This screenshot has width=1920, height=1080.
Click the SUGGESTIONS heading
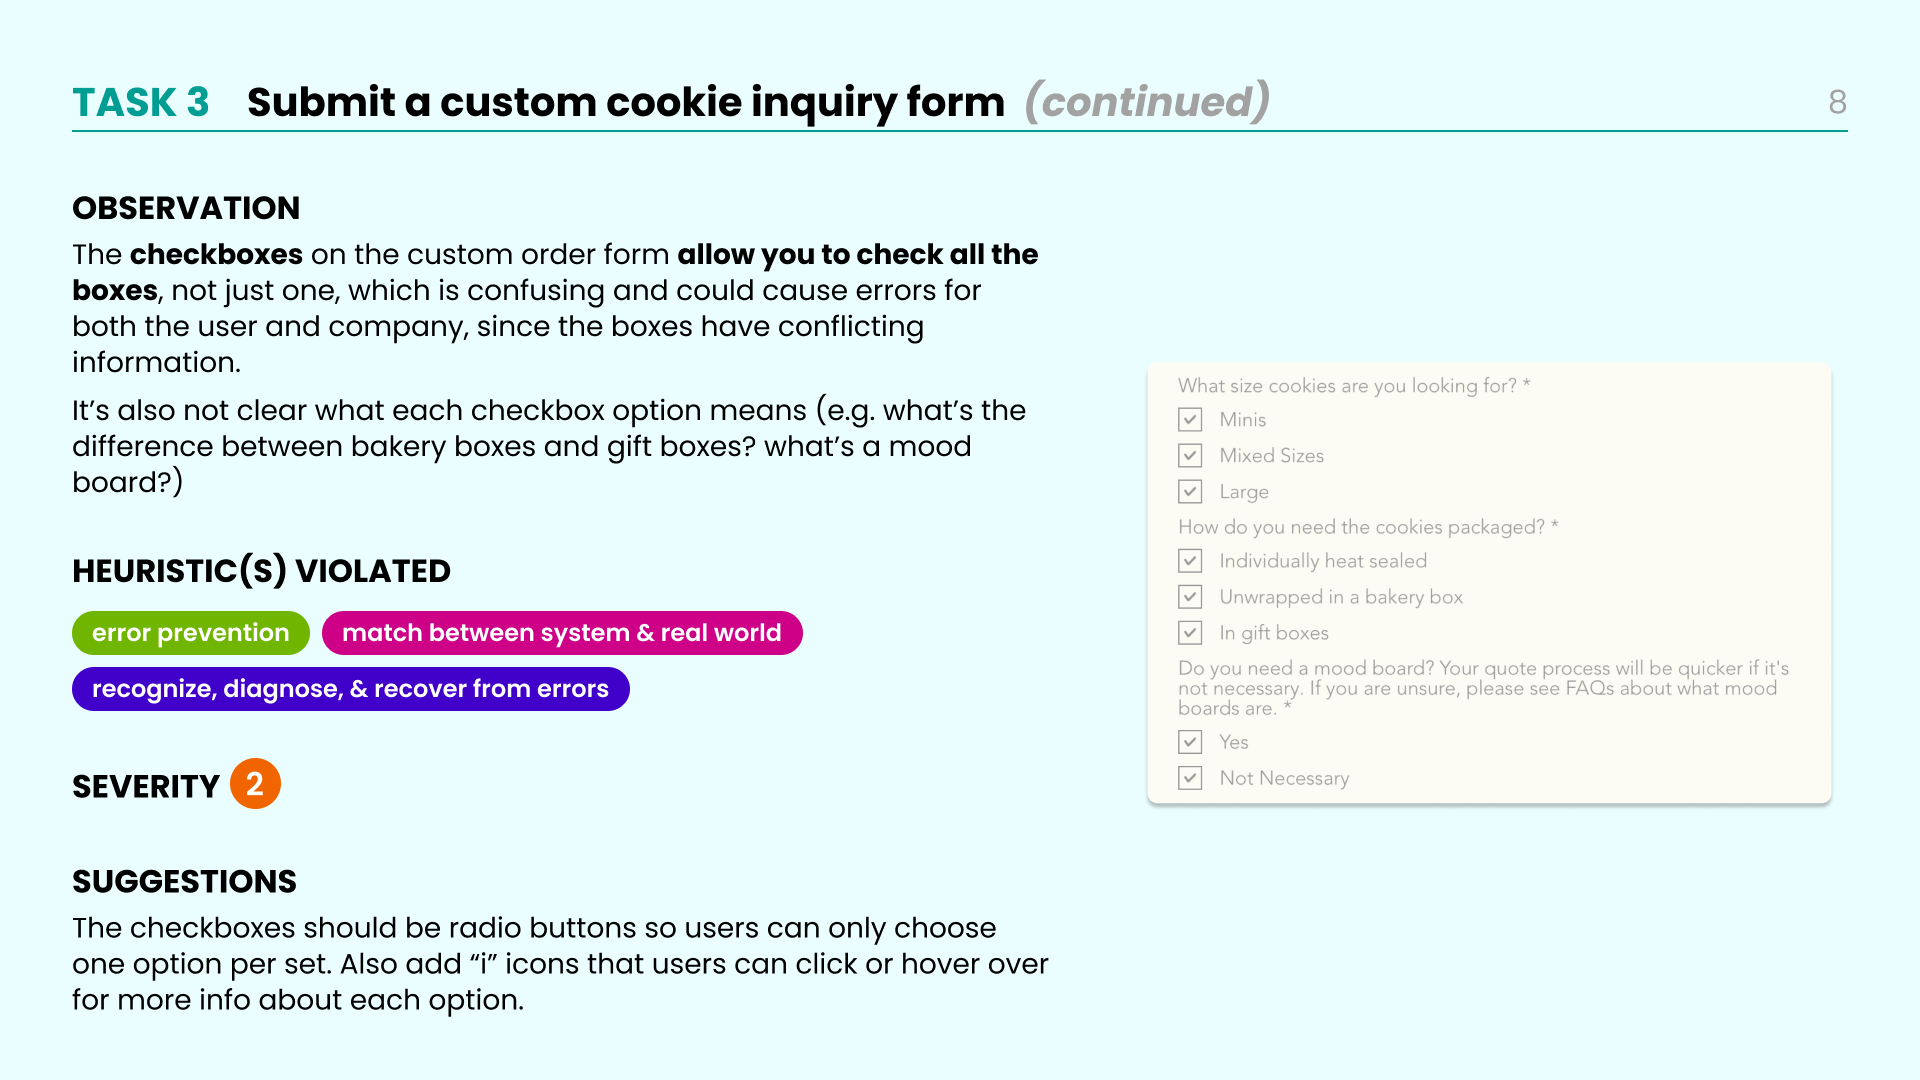click(184, 882)
